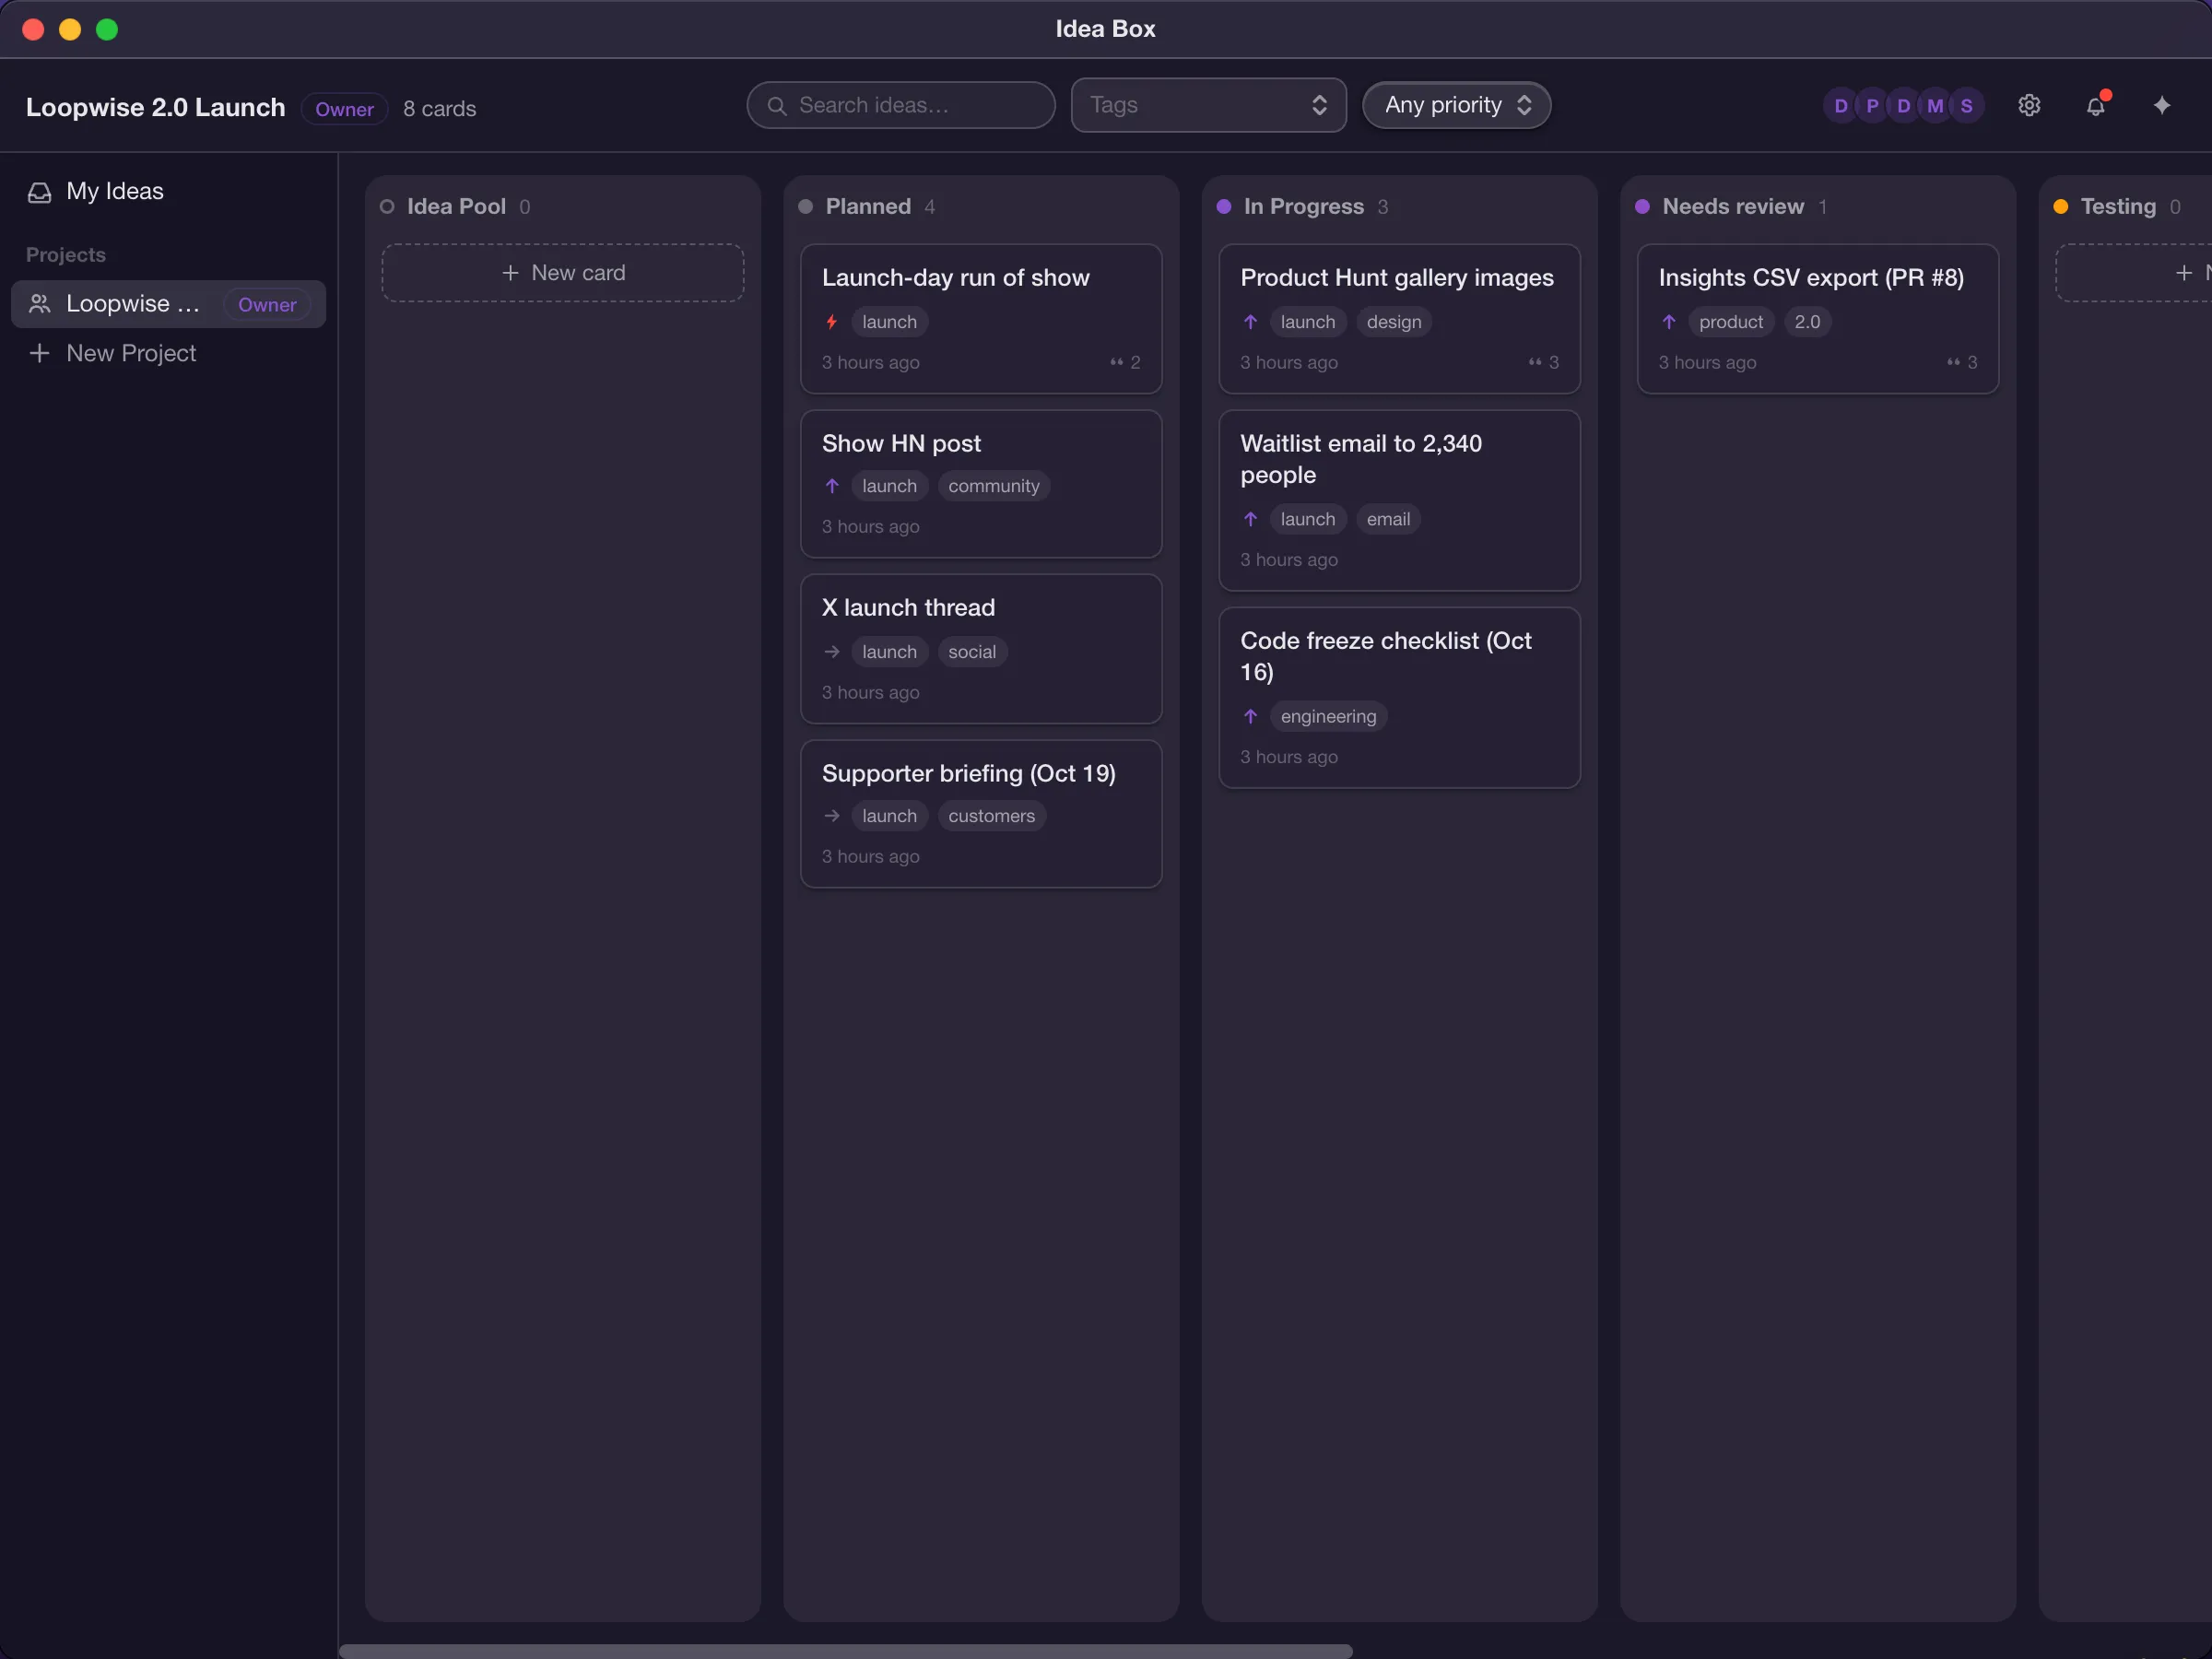This screenshot has height=1659, width=2212.
Task: Click comments count on Insights CSV export card
Action: point(1961,362)
